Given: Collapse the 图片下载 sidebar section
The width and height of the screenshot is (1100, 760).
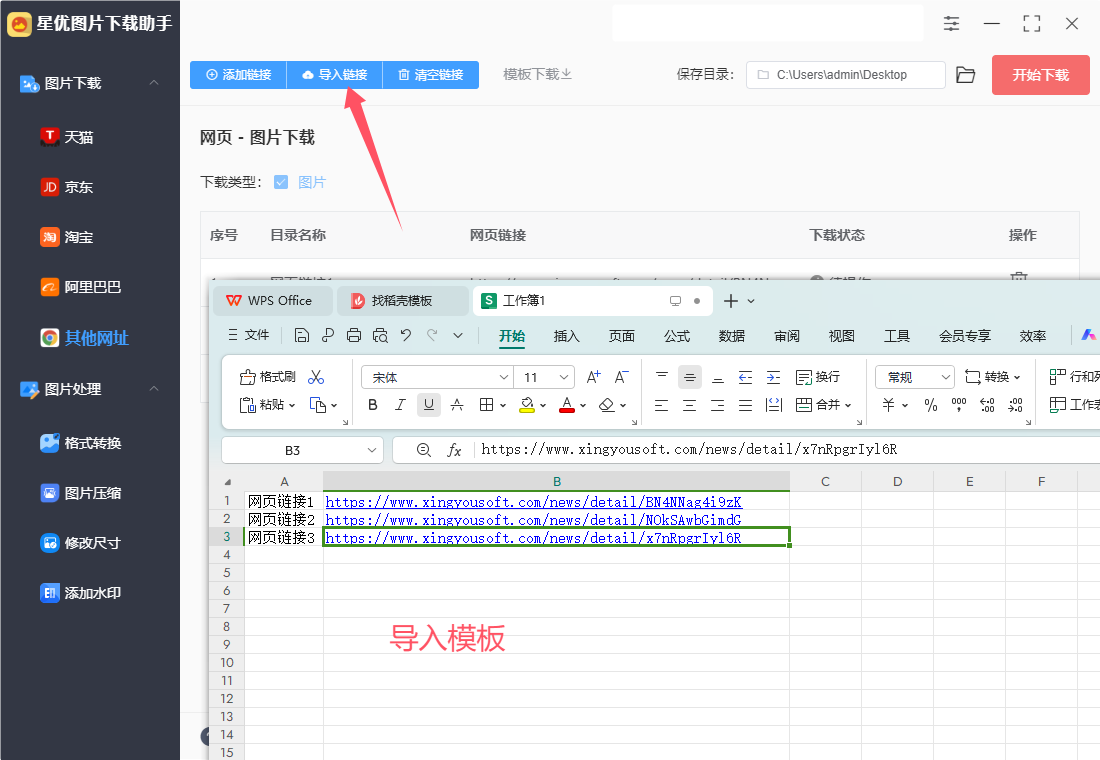Looking at the screenshot, I should (154, 83).
